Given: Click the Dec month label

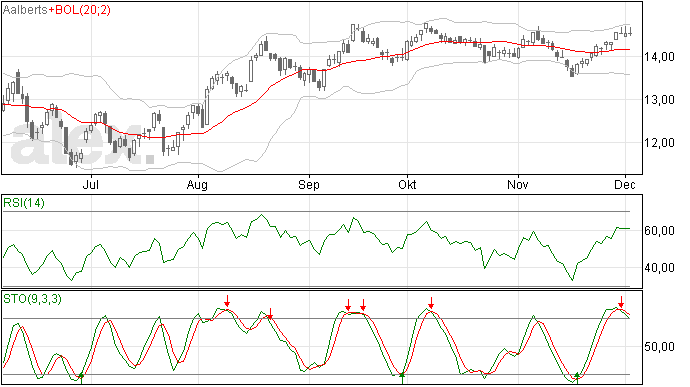Looking at the screenshot, I should click(625, 184).
